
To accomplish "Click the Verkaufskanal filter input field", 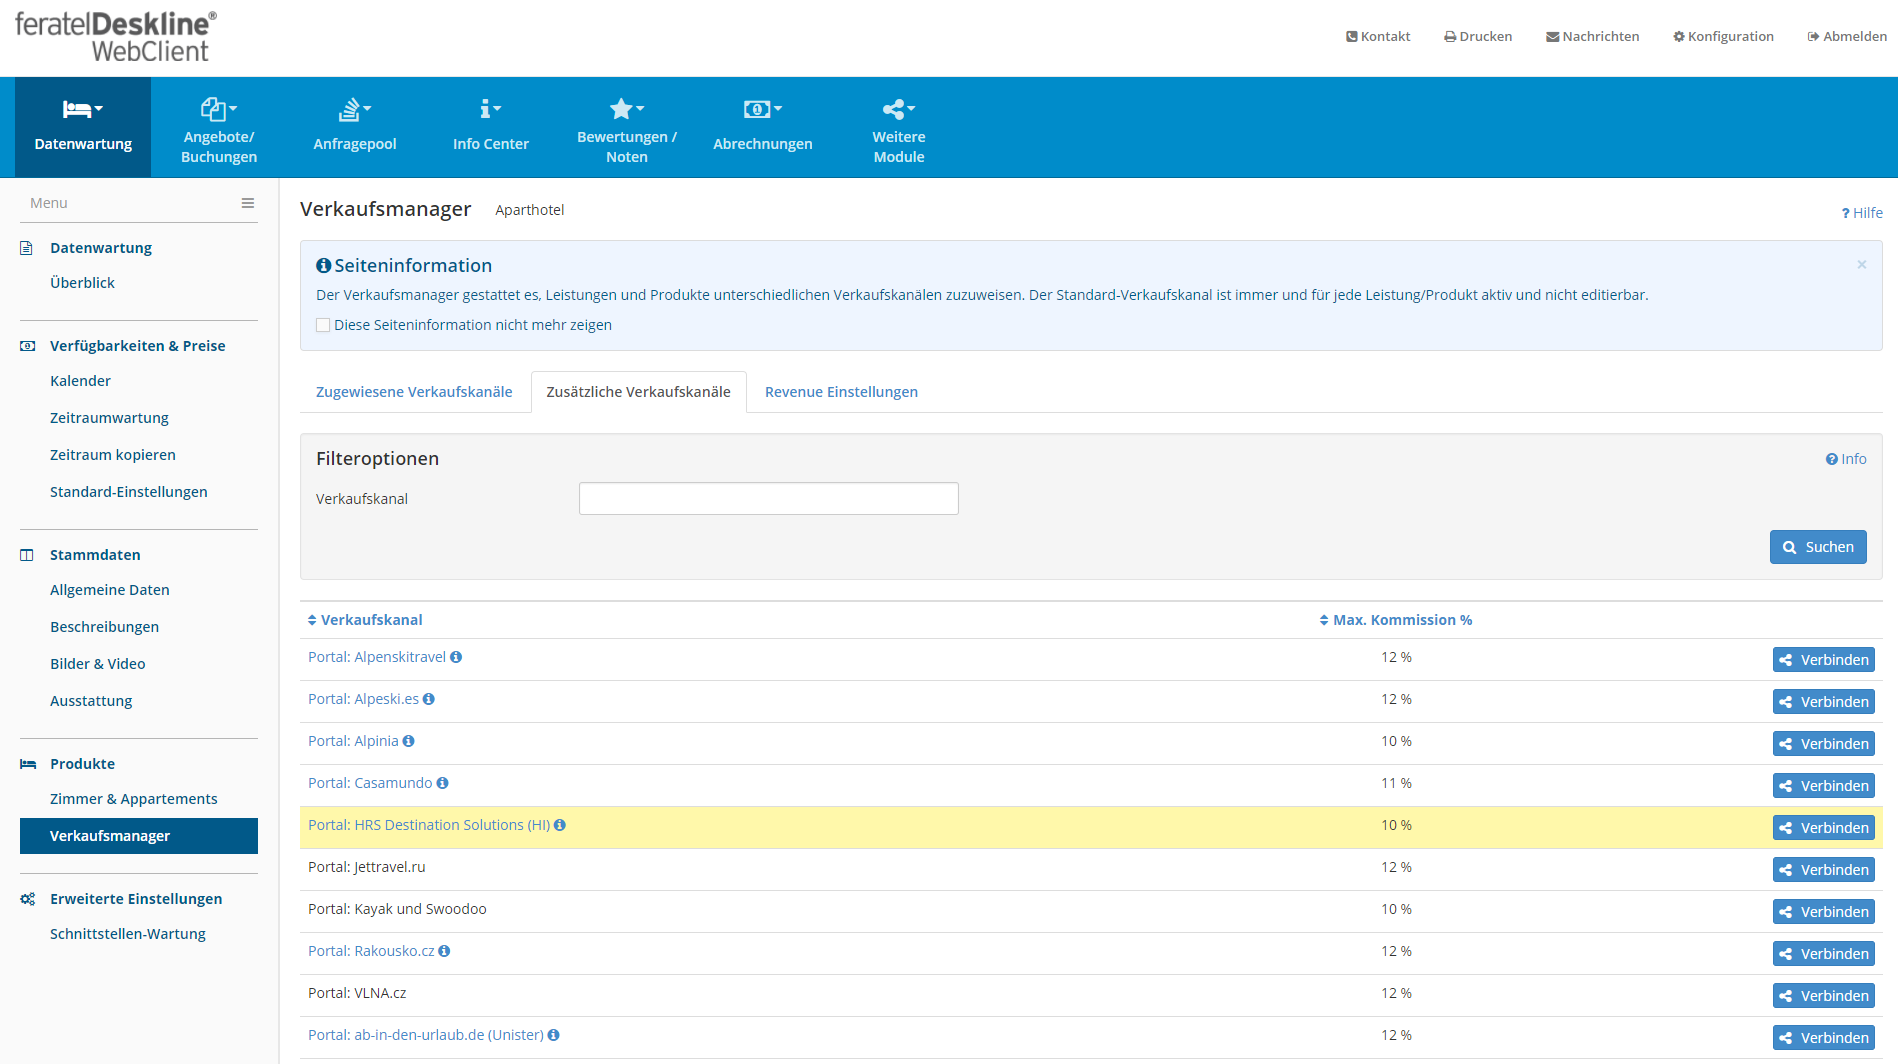I will [x=768, y=499].
